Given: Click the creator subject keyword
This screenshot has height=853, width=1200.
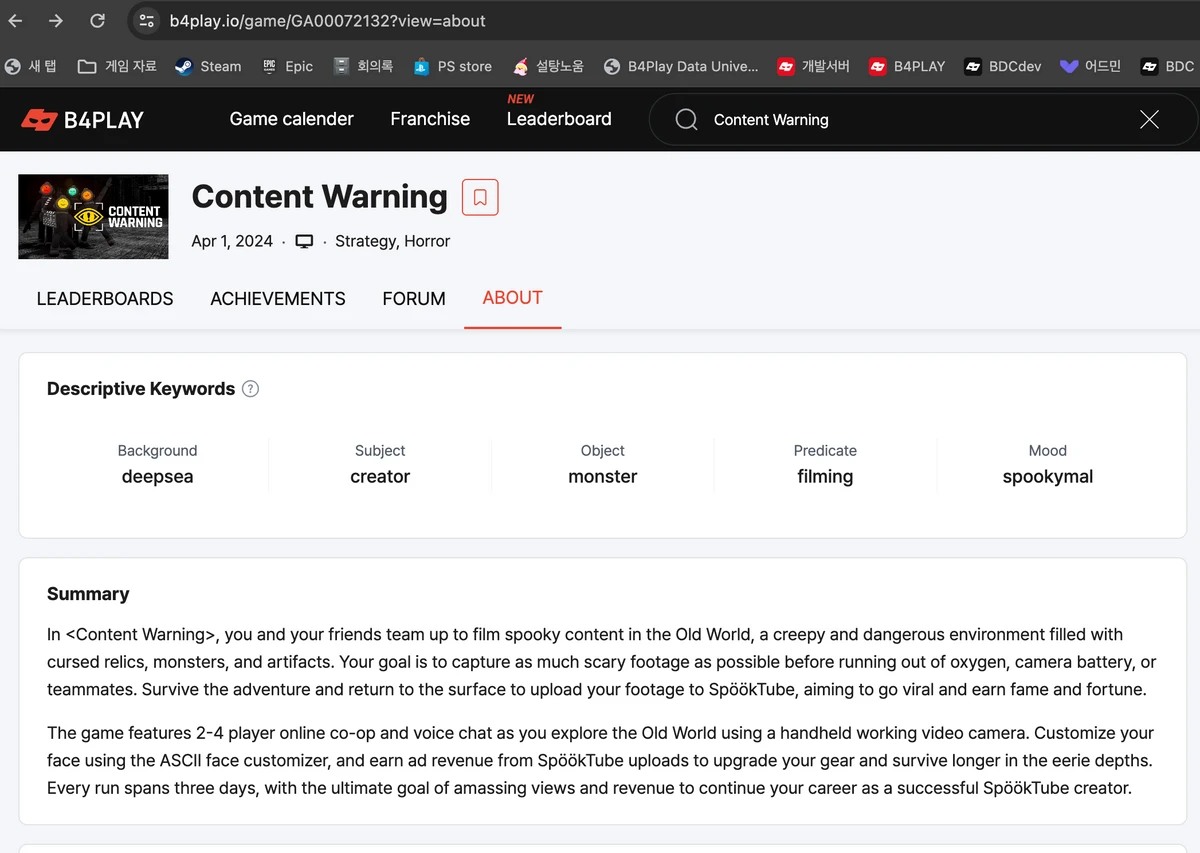Looking at the screenshot, I should 380,477.
